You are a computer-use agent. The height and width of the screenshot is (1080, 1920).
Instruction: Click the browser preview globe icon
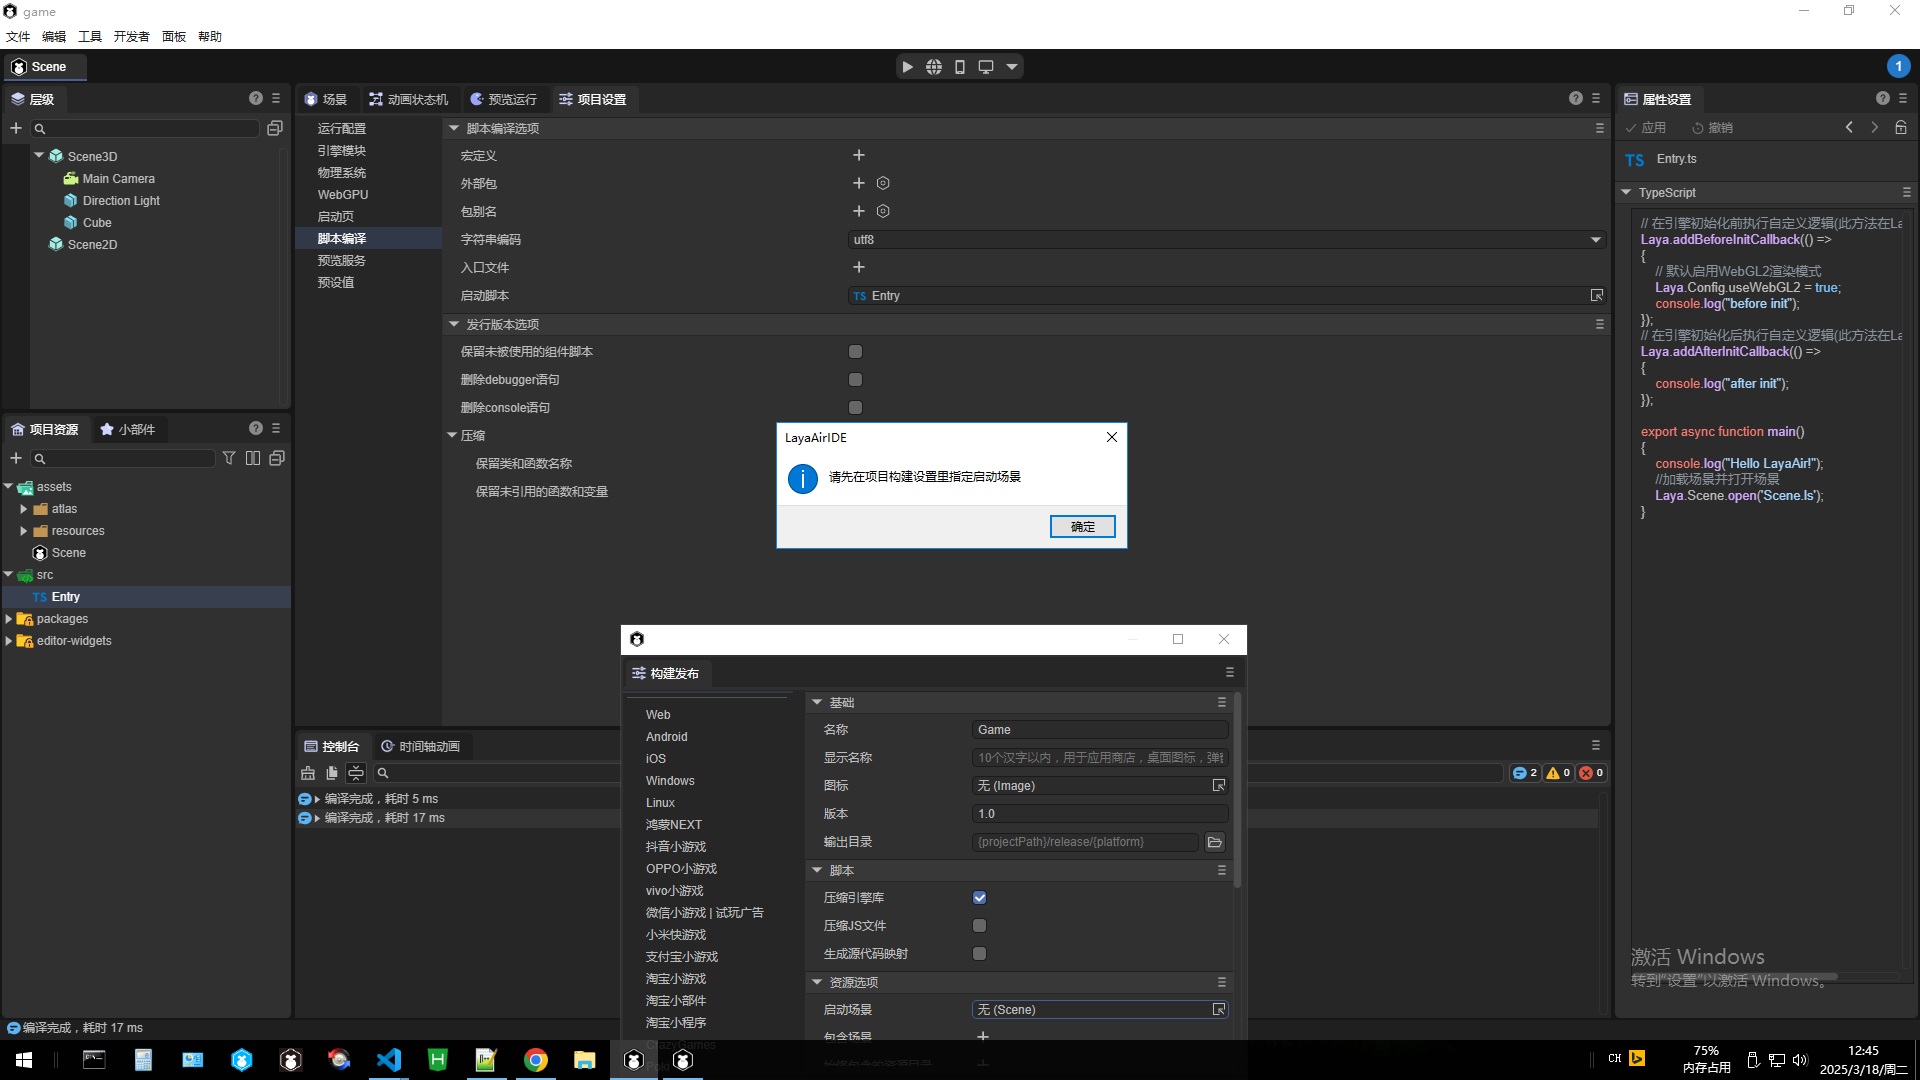(933, 67)
